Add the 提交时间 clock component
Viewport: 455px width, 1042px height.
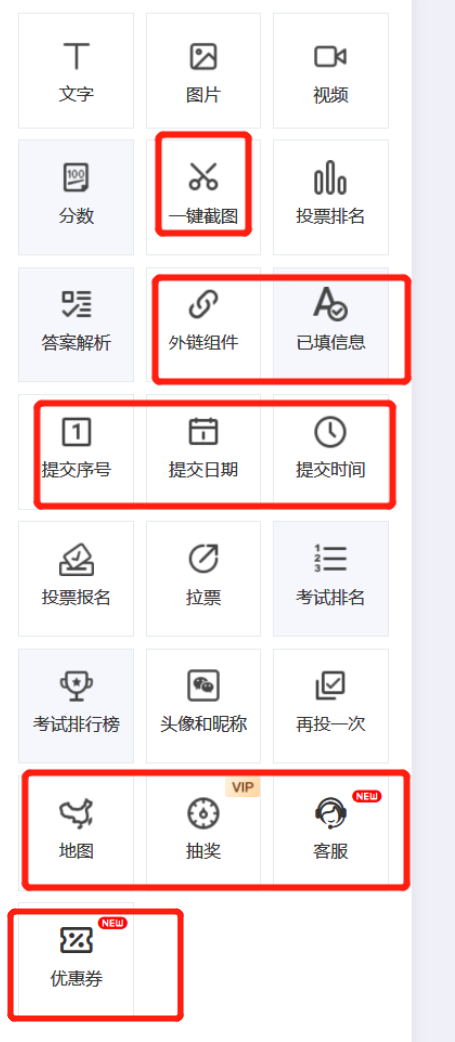(331, 451)
